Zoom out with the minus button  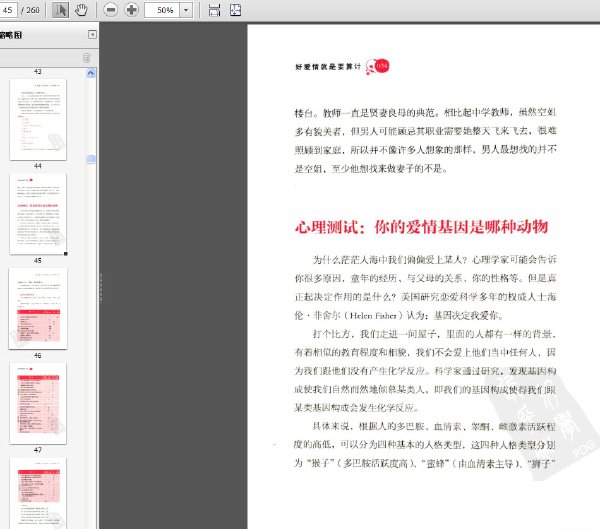tap(111, 10)
